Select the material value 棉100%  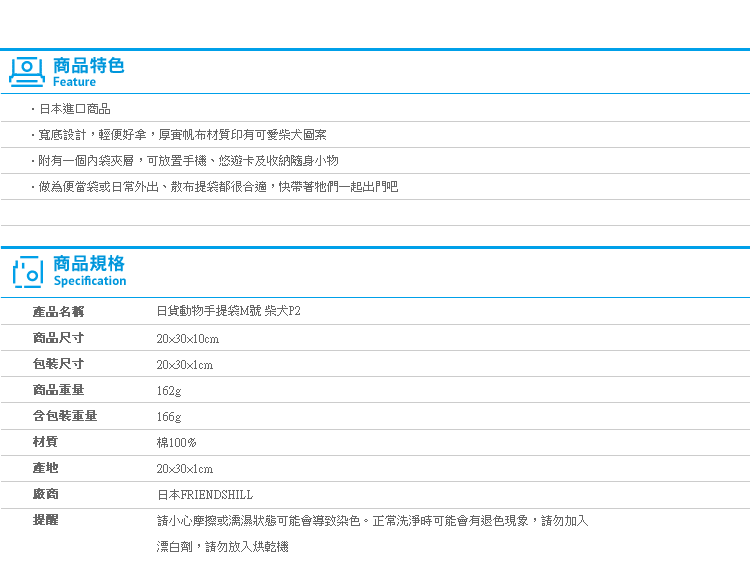tap(176, 443)
